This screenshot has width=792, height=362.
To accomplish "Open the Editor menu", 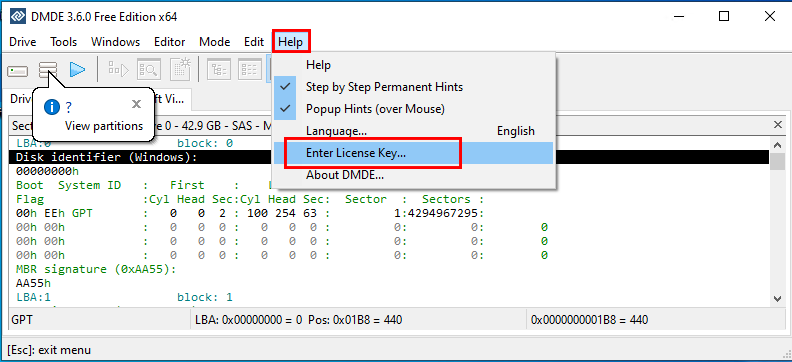I will point(170,42).
